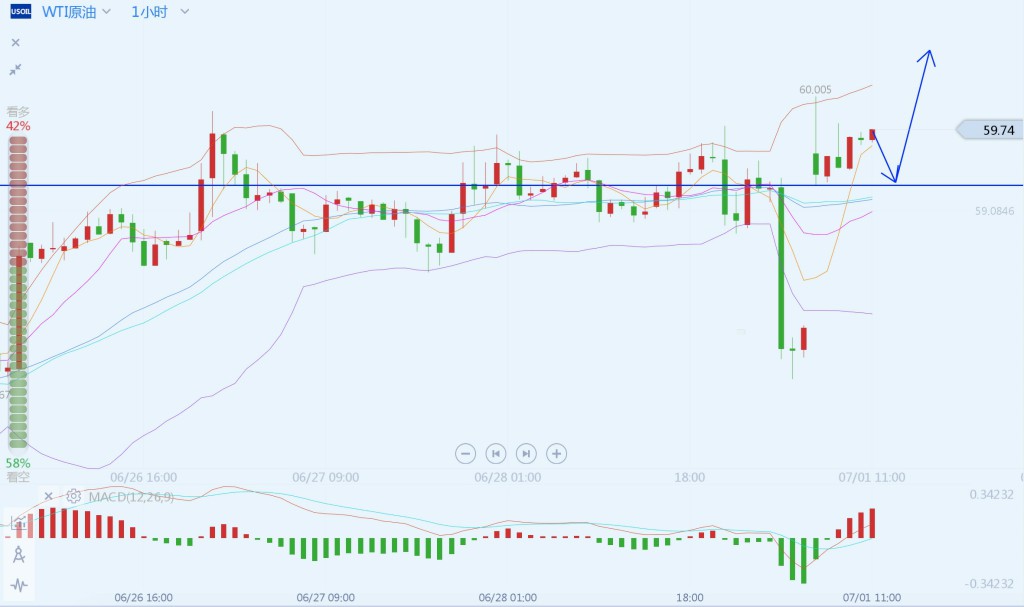The height and width of the screenshot is (607, 1024).
Task: Click the USOIL logo icon
Action: click(x=20, y=12)
